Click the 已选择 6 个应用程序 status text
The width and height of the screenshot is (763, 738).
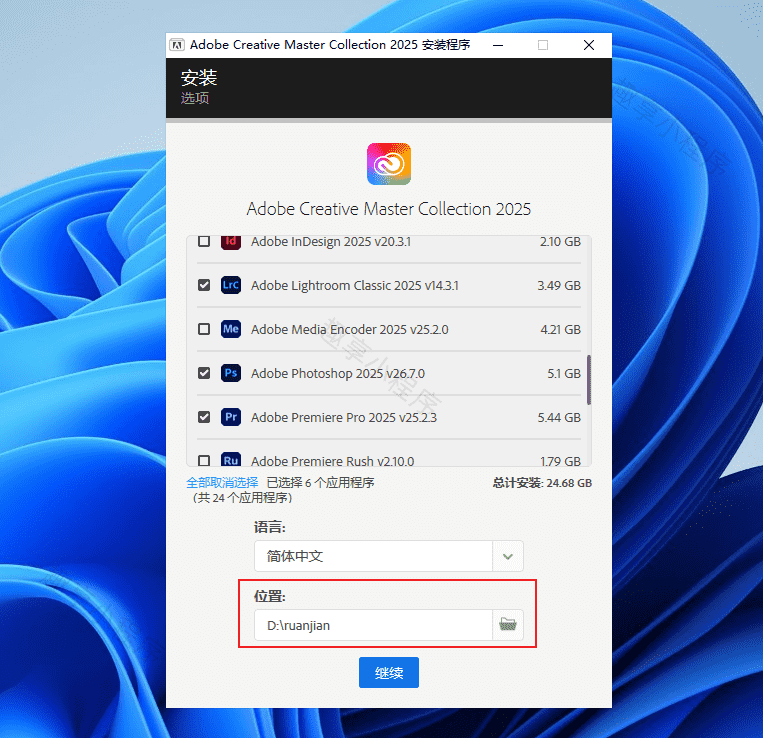tap(320, 483)
